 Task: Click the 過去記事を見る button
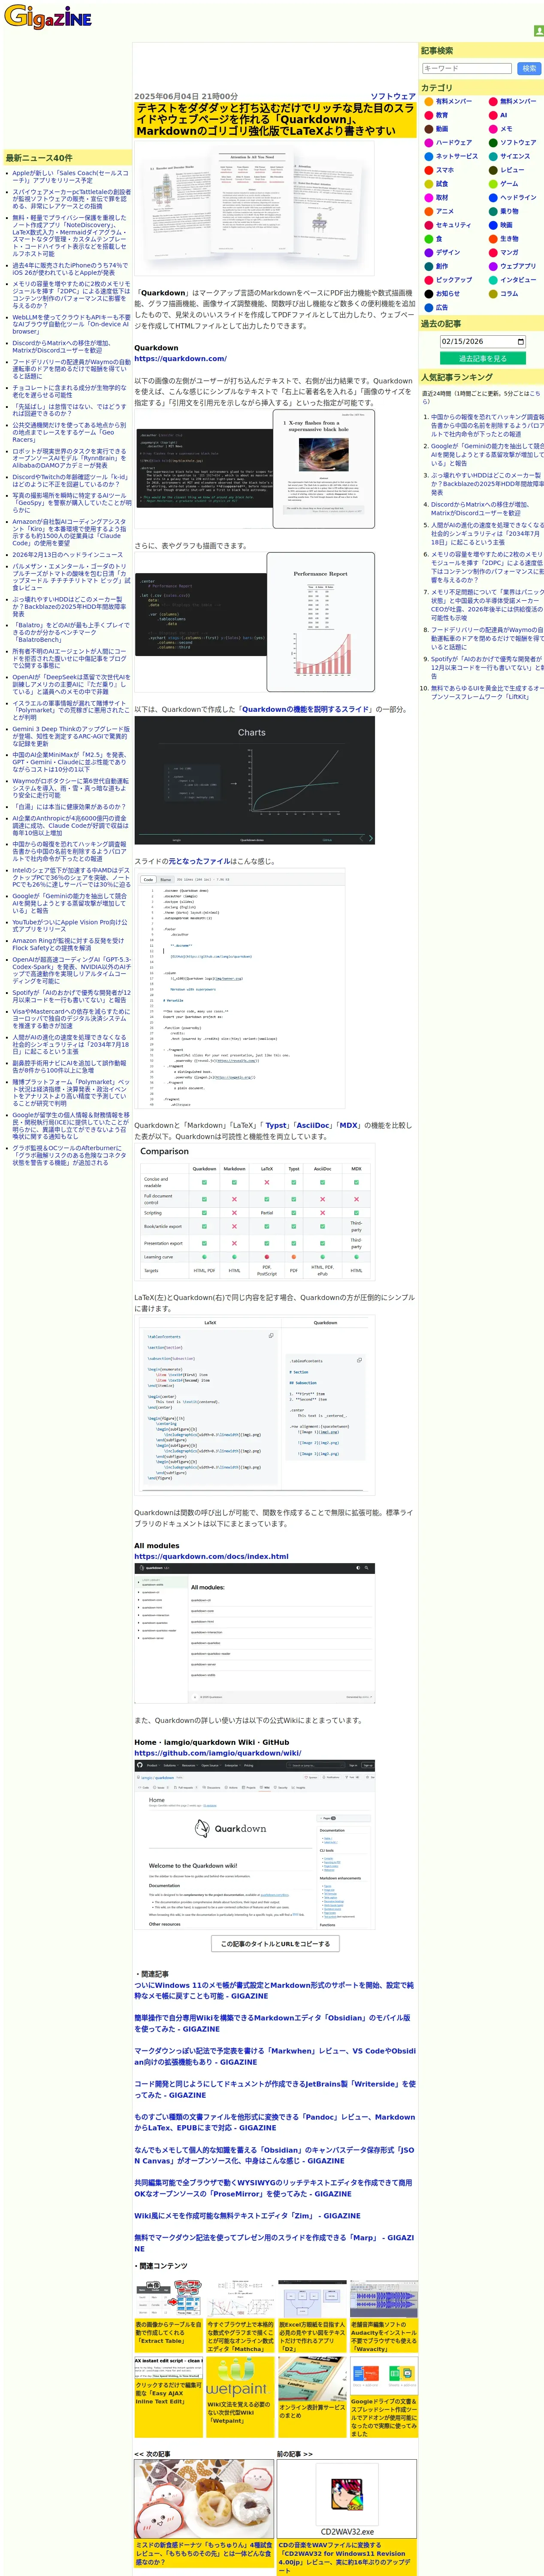tap(483, 359)
